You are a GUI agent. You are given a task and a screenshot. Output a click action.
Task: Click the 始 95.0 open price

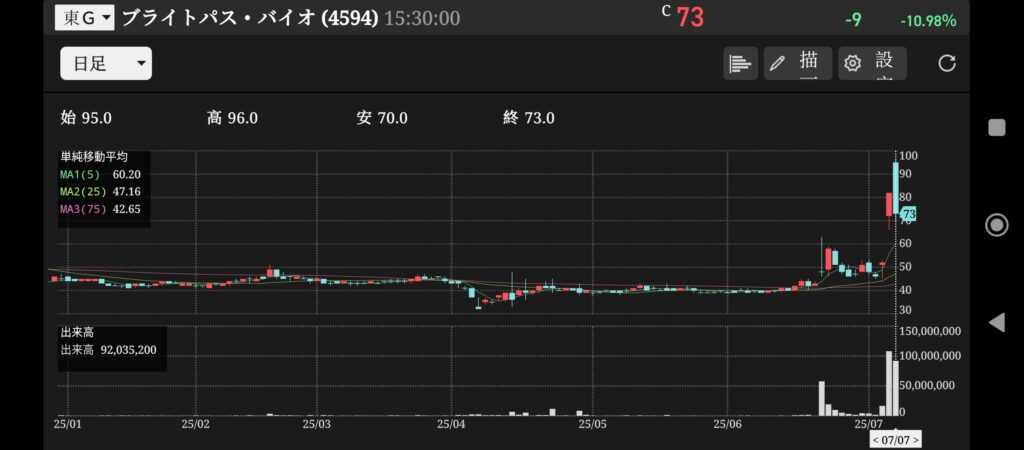[x=86, y=118]
